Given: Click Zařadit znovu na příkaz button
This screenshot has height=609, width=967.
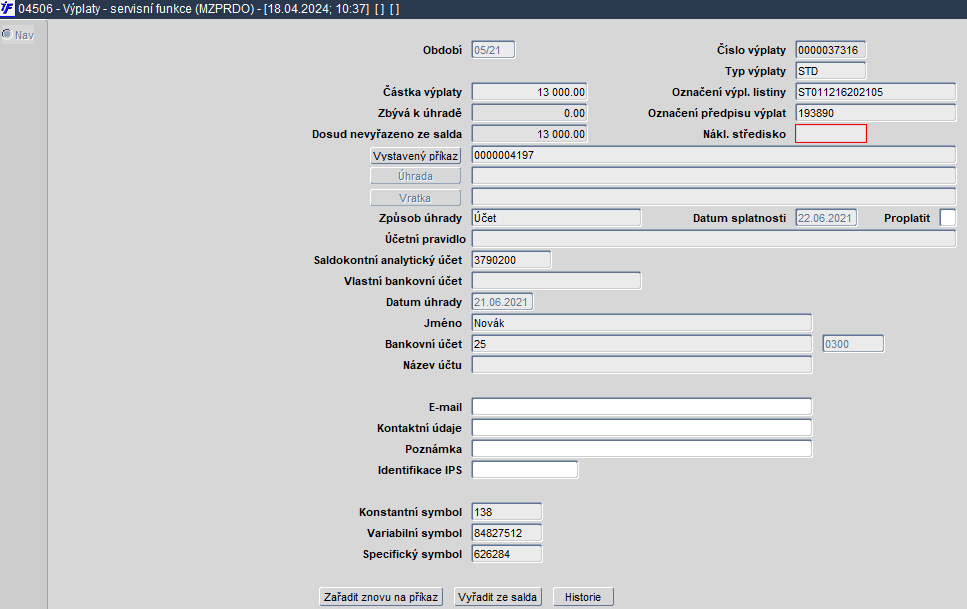Looking at the screenshot, I should point(381,597).
